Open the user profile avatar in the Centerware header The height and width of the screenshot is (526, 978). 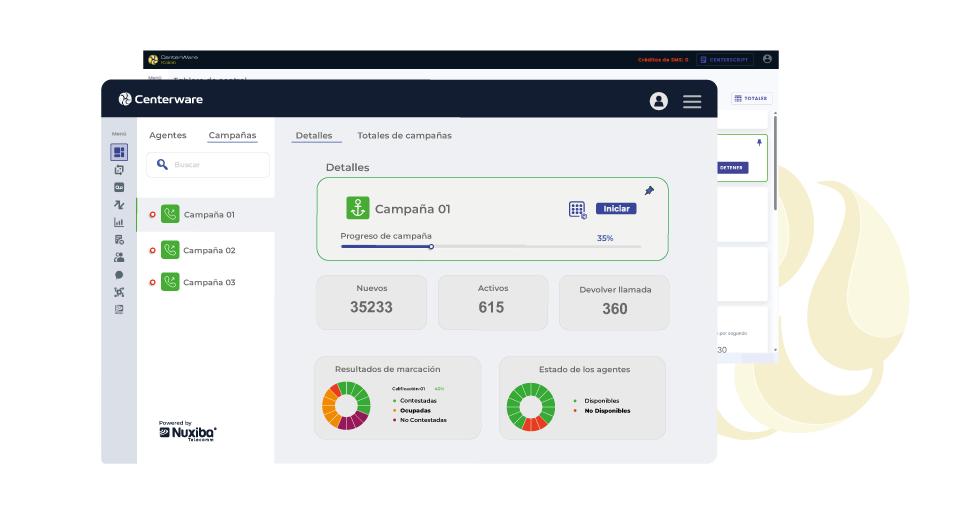tap(659, 101)
